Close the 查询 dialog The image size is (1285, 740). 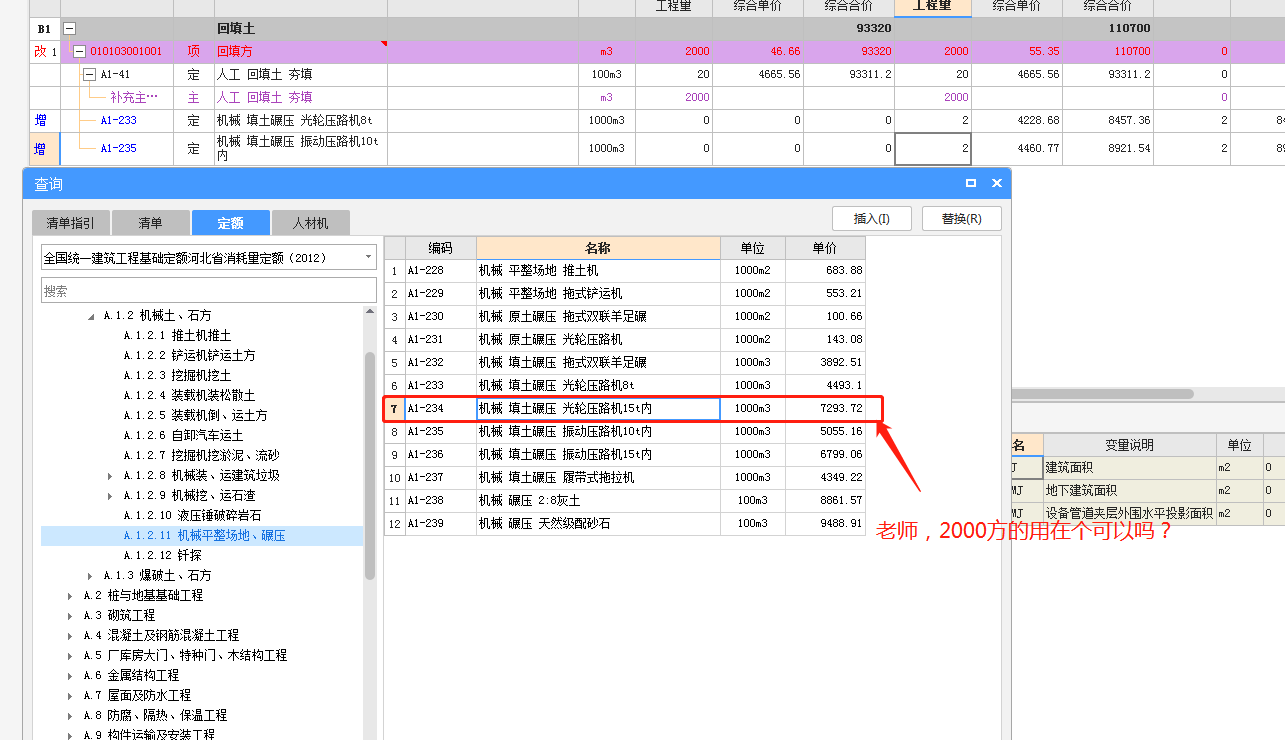pos(997,184)
